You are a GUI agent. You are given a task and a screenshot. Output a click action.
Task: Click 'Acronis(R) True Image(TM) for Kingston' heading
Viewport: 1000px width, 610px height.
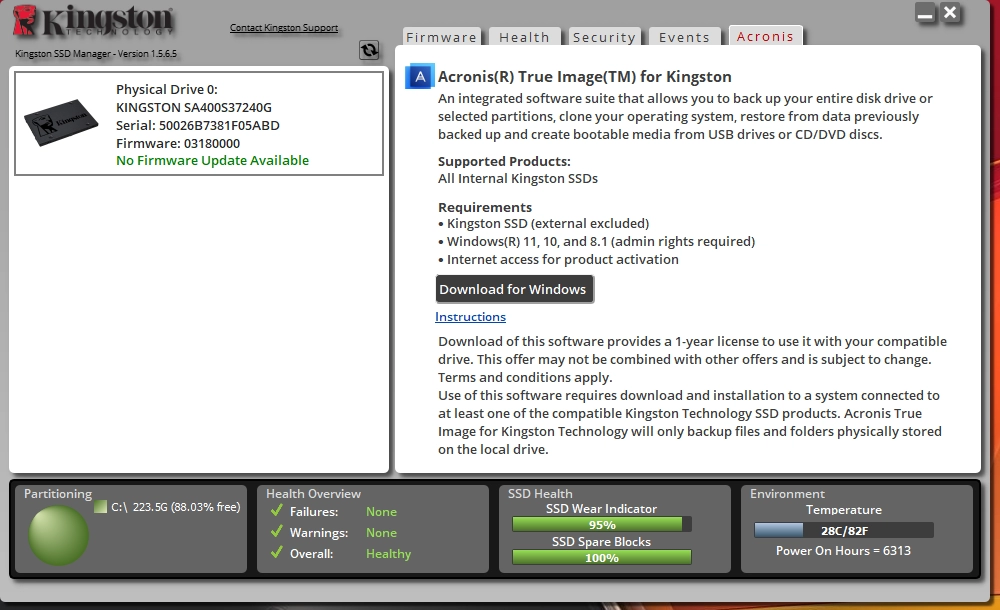585,77
